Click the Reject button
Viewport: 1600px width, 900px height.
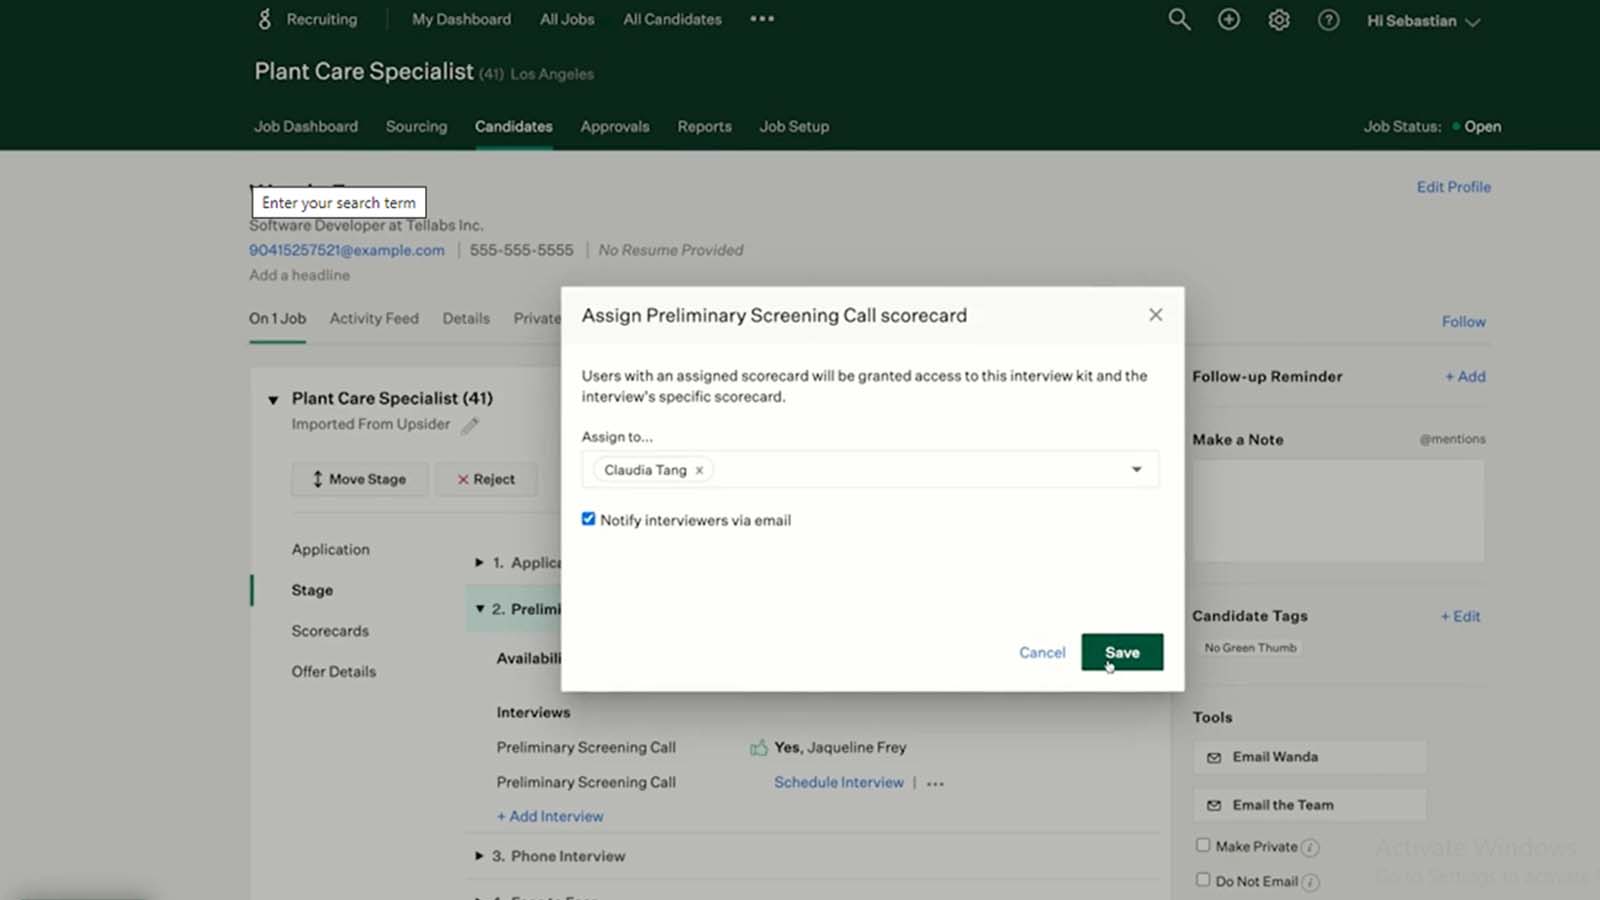486,479
